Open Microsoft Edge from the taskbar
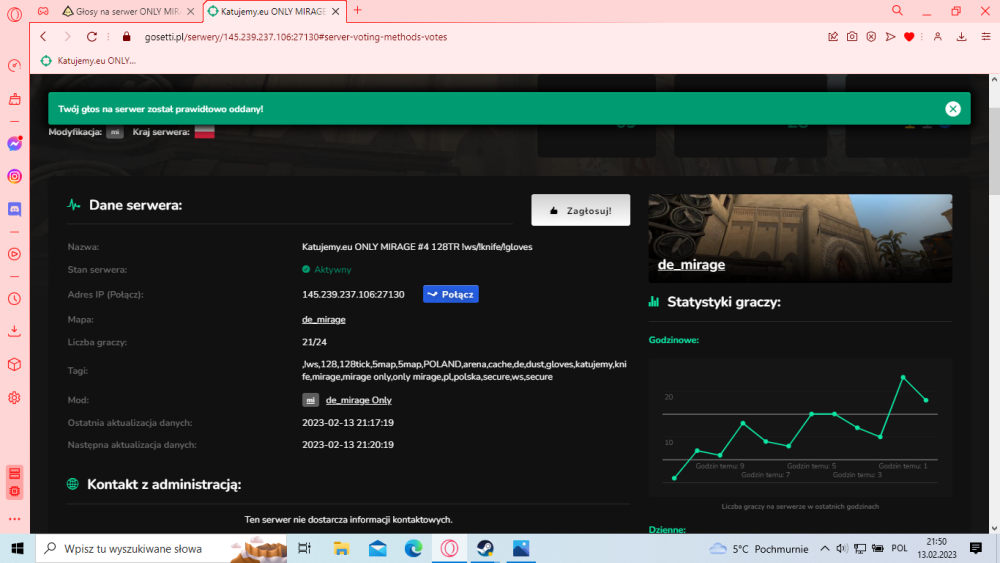Image resolution: width=1000 pixels, height=563 pixels. 413,548
